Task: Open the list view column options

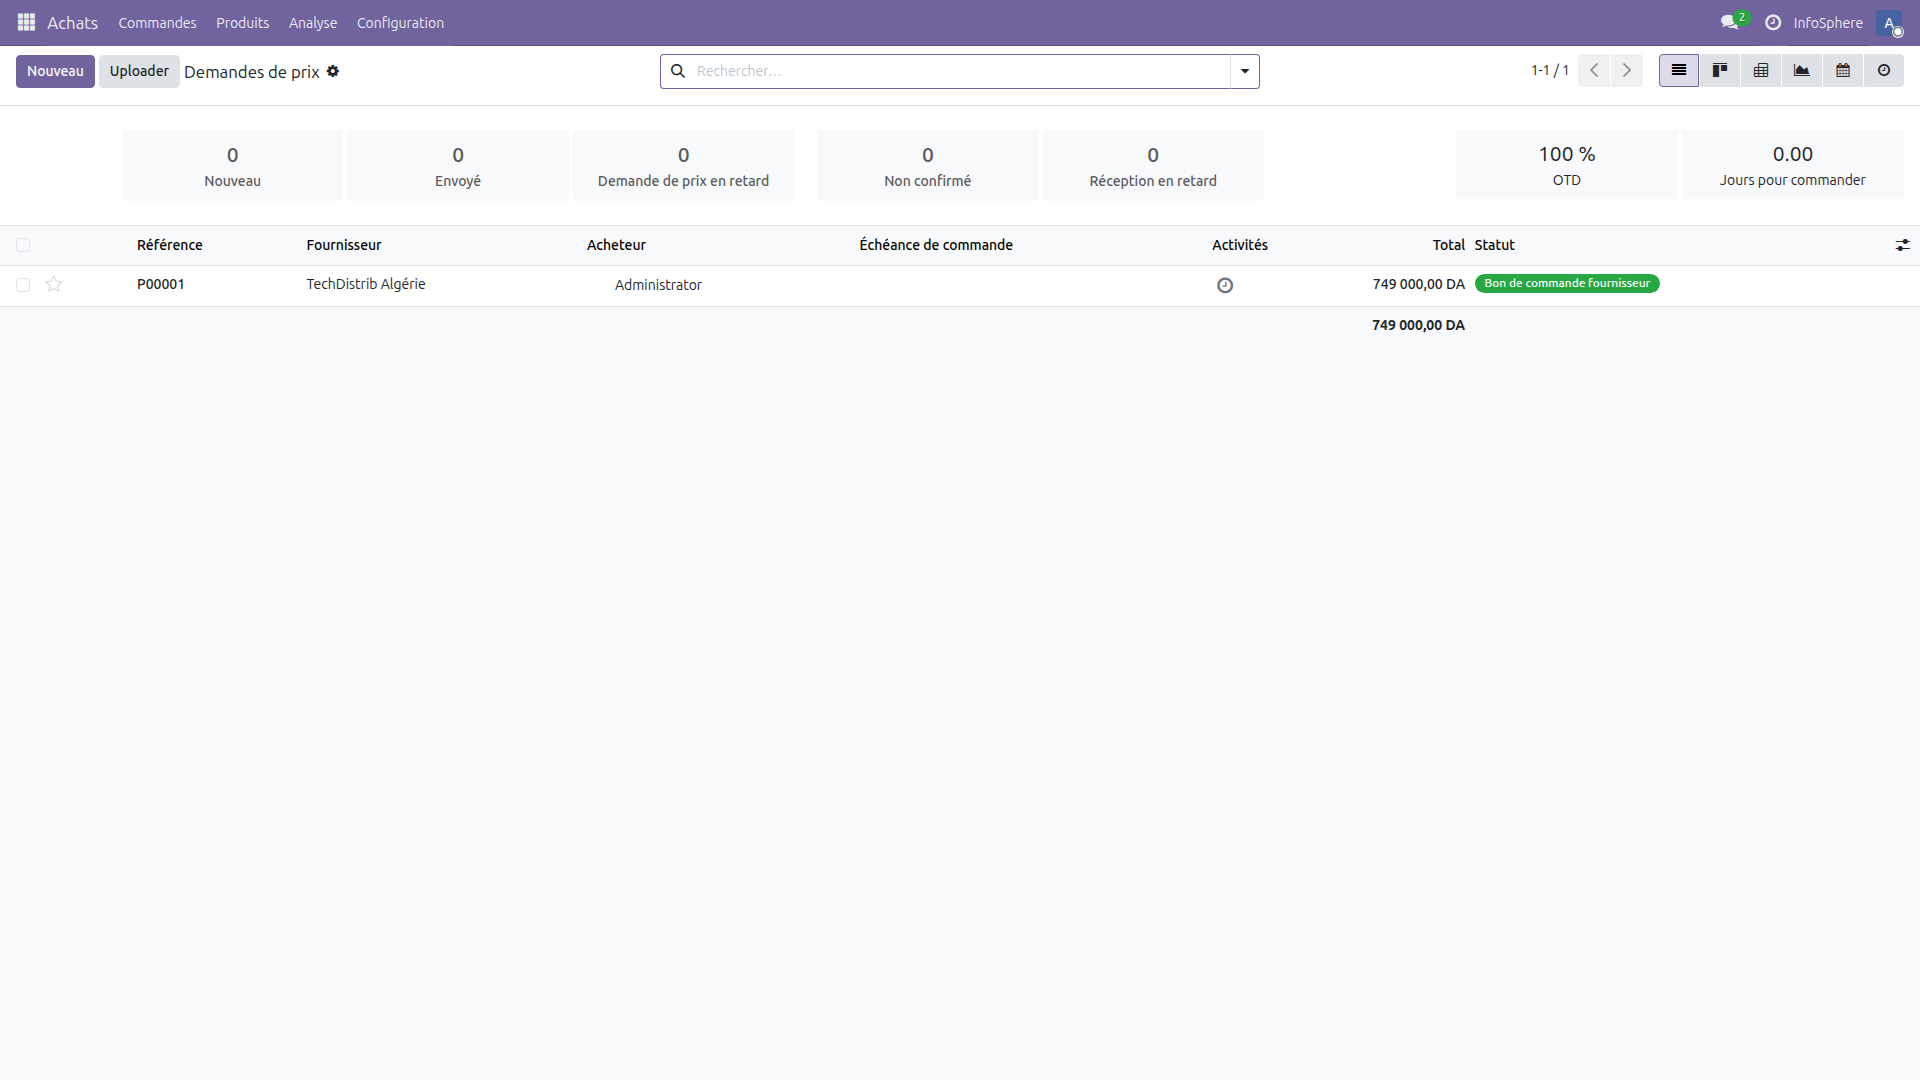Action: 1903,245
